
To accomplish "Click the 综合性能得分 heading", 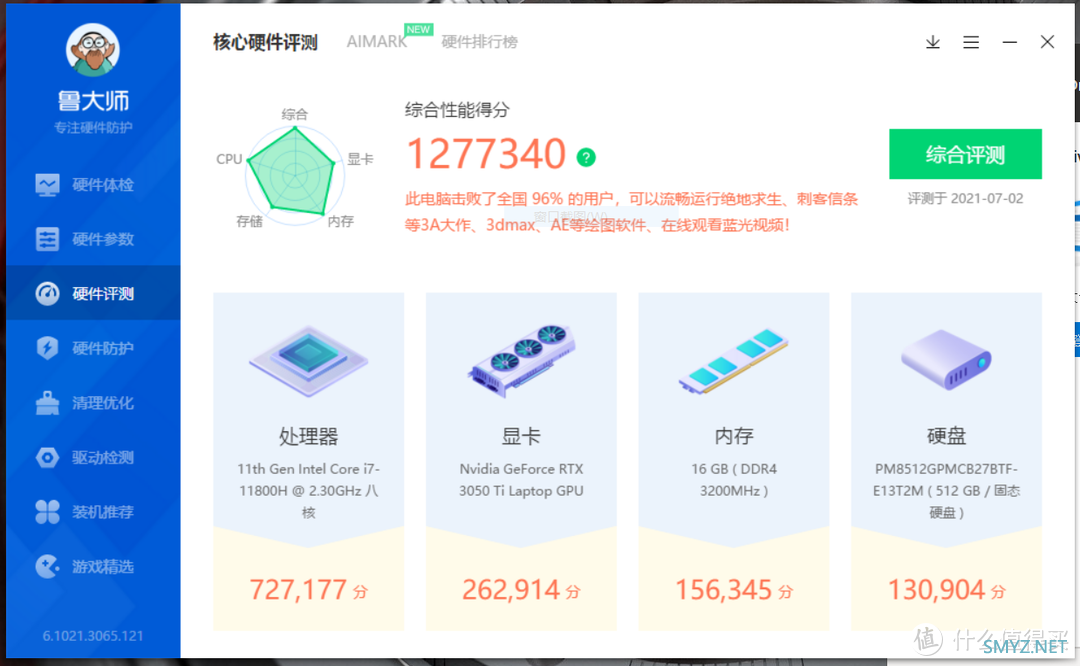I will [x=457, y=110].
